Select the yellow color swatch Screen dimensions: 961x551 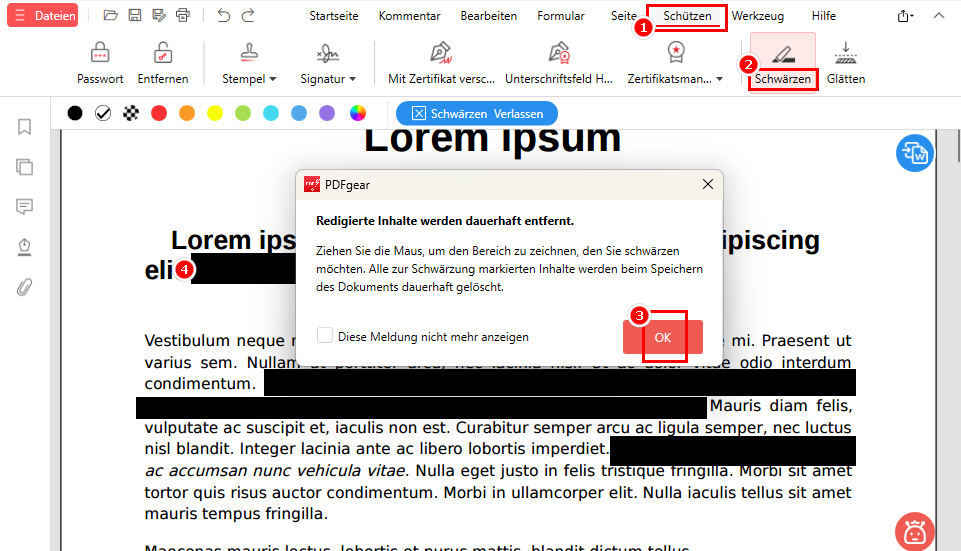215,113
